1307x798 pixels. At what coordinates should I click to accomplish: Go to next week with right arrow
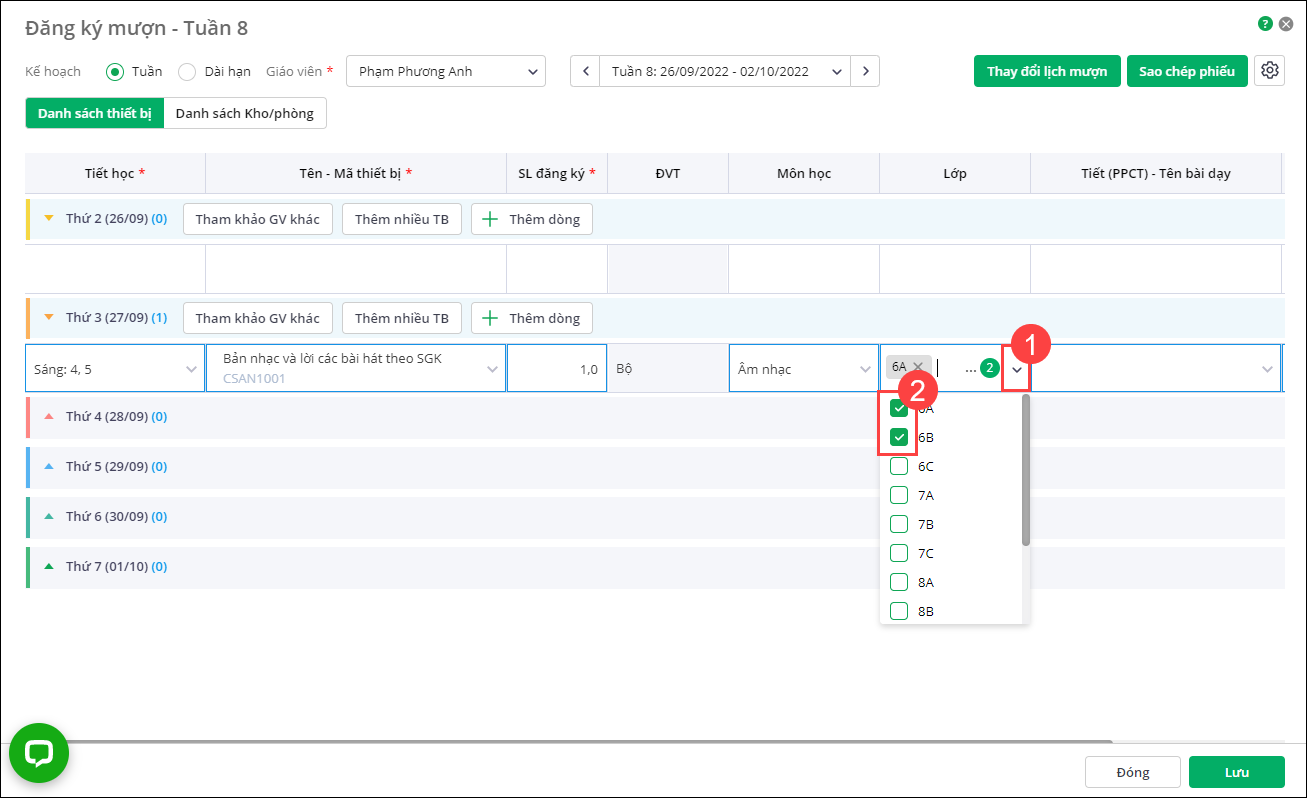865,71
